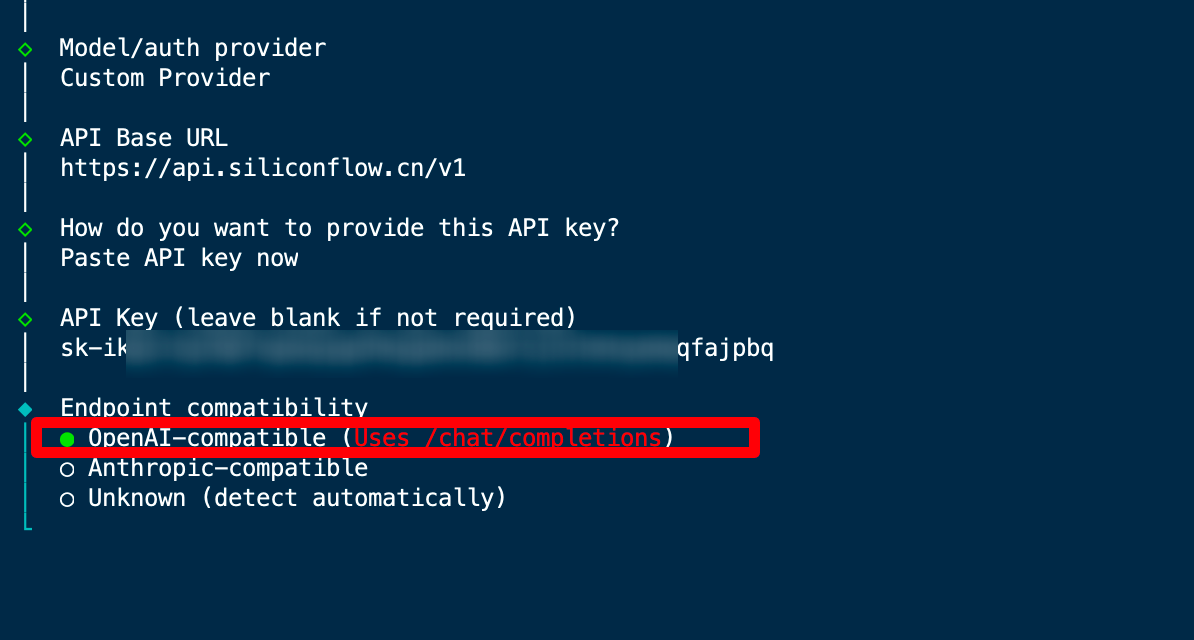Click the diamond marker beside Model/auth provider
This screenshot has width=1194, height=640.
click(25, 49)
